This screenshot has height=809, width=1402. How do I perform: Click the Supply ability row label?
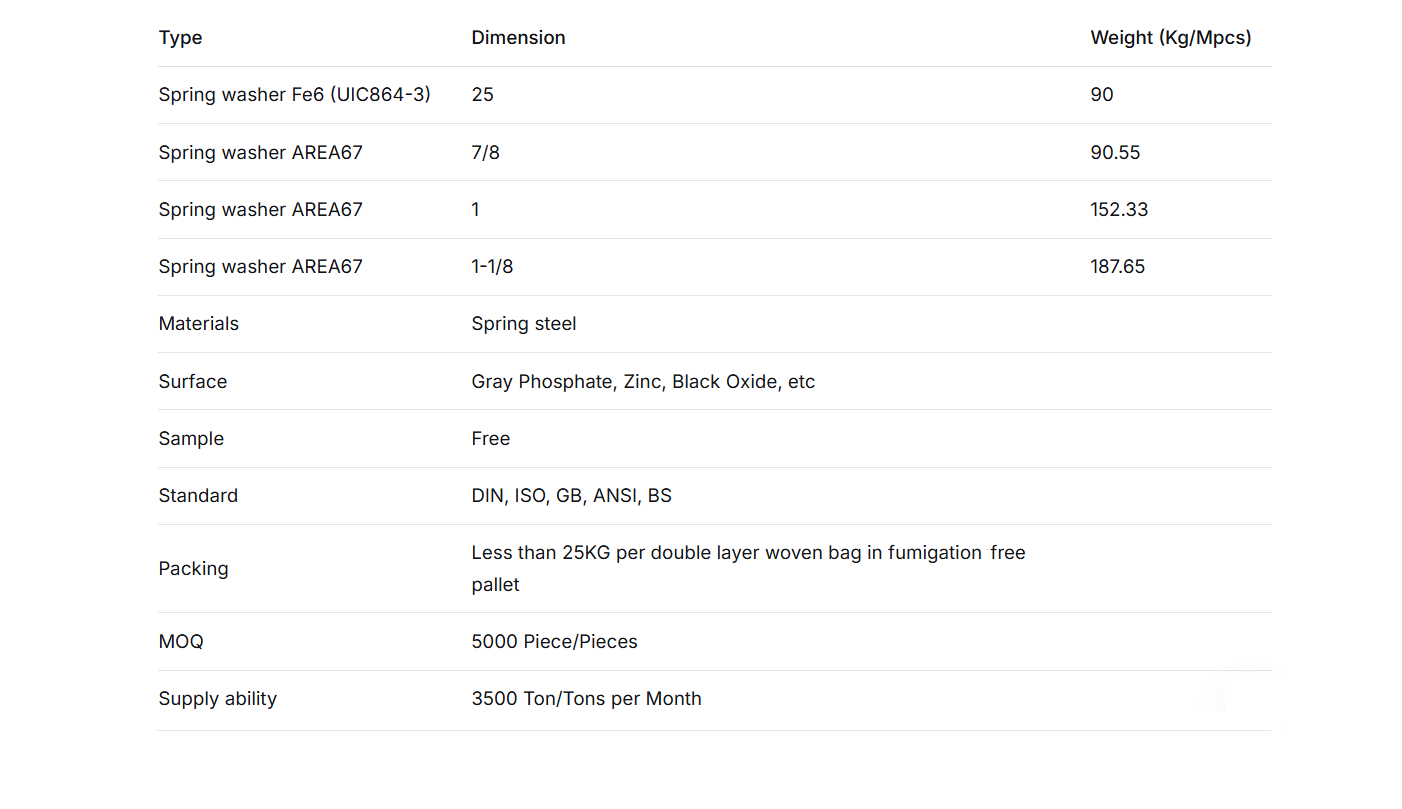(x=217, y=699)
